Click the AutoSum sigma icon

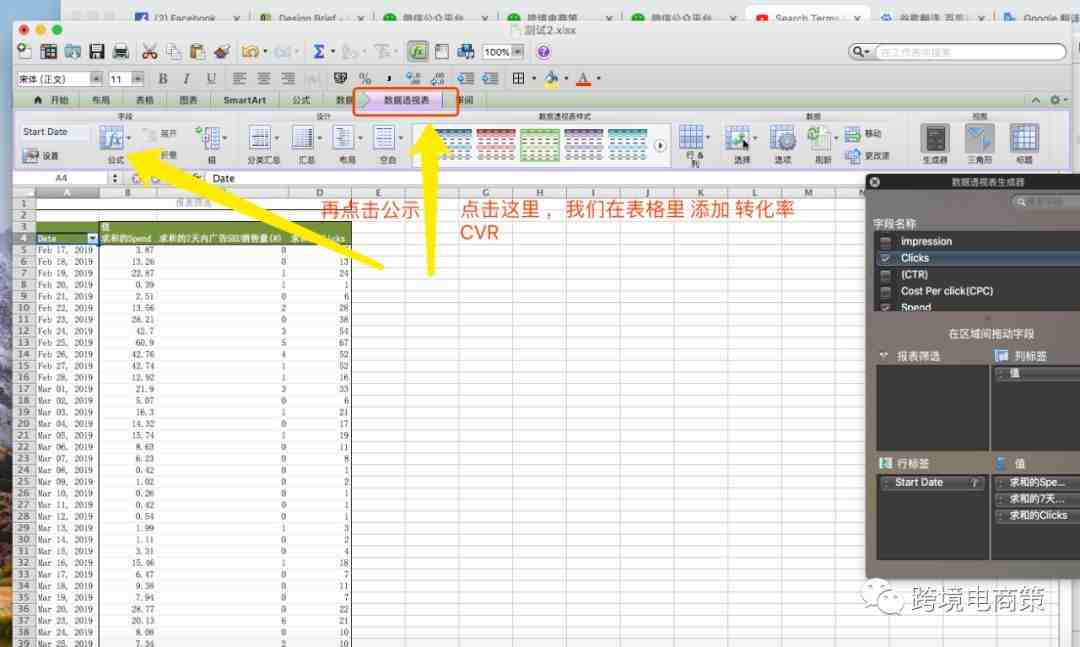(x=319, y=52)
